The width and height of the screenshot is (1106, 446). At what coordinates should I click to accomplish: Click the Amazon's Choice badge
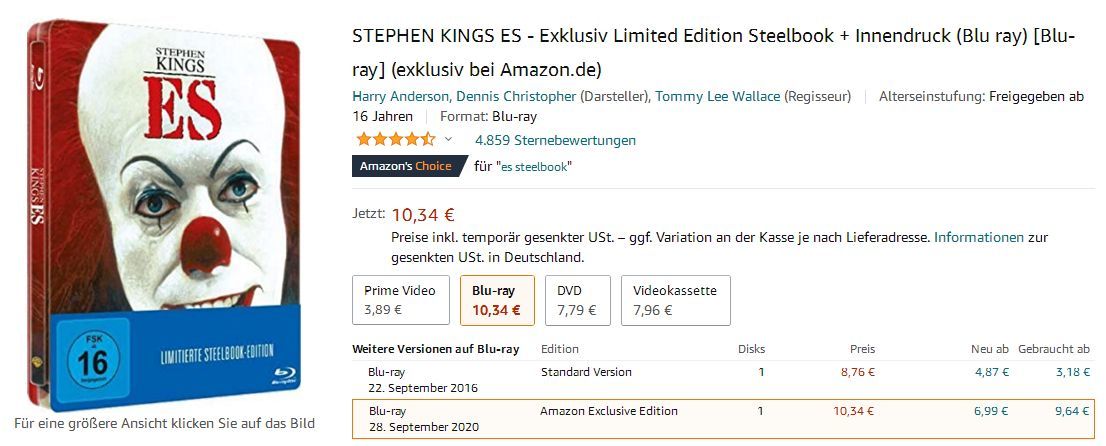coord(406,166)
